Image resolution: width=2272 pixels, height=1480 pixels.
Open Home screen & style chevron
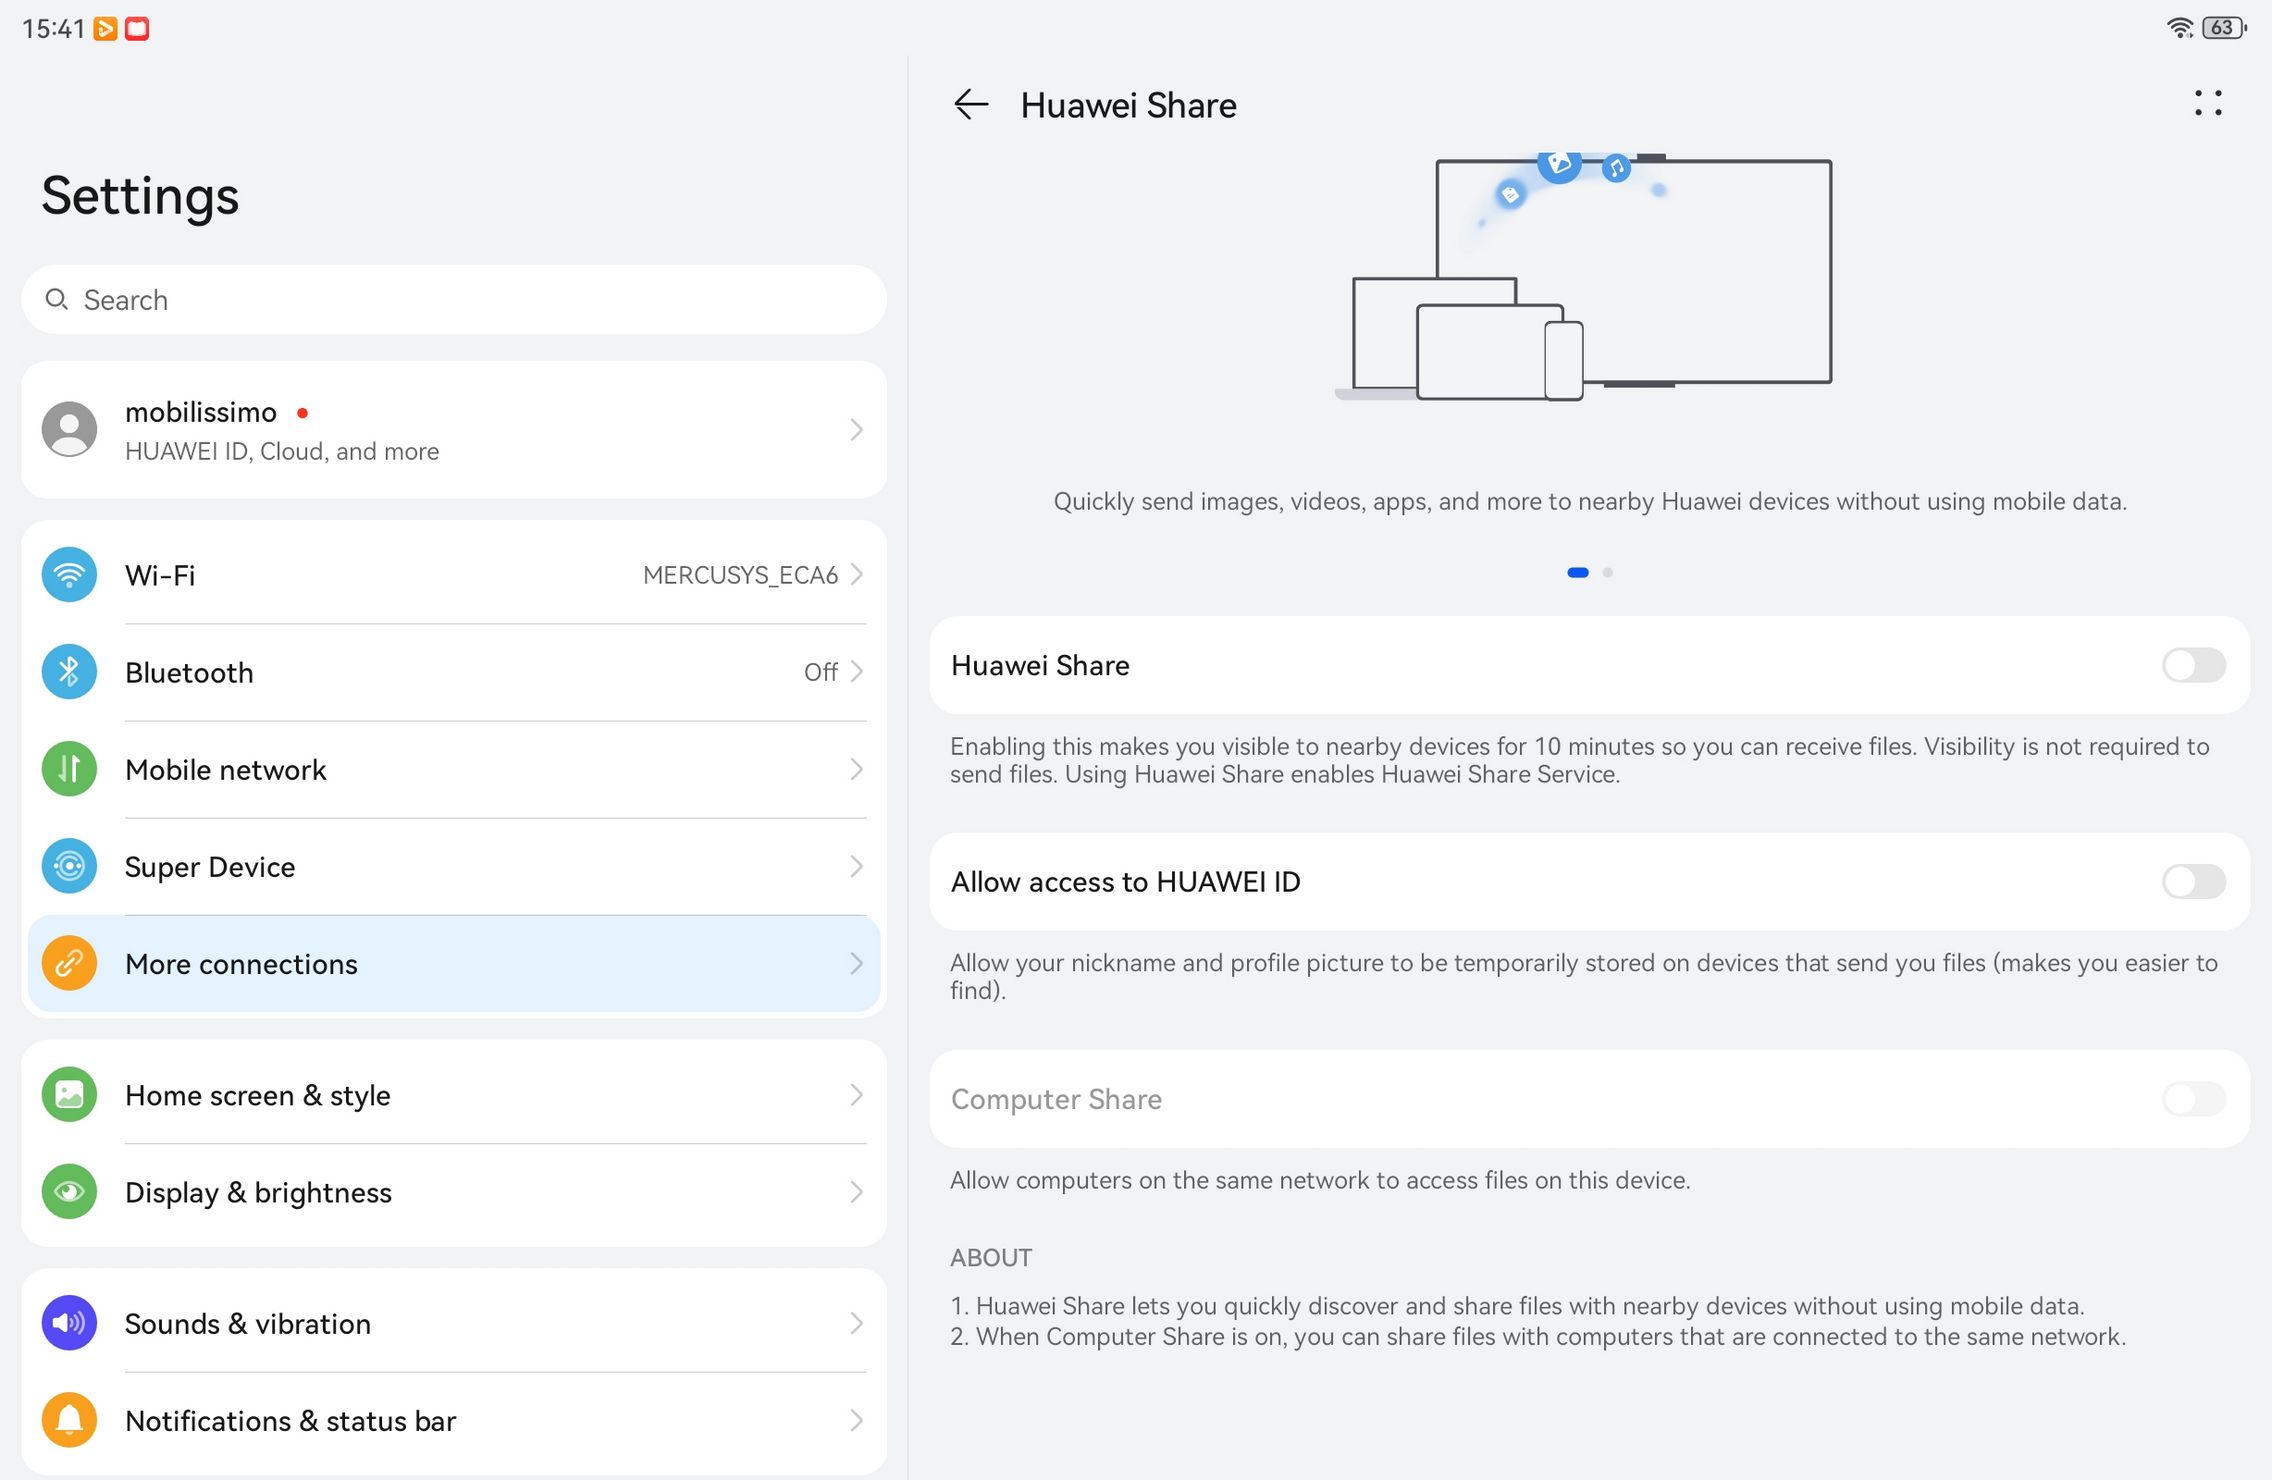856,1095
